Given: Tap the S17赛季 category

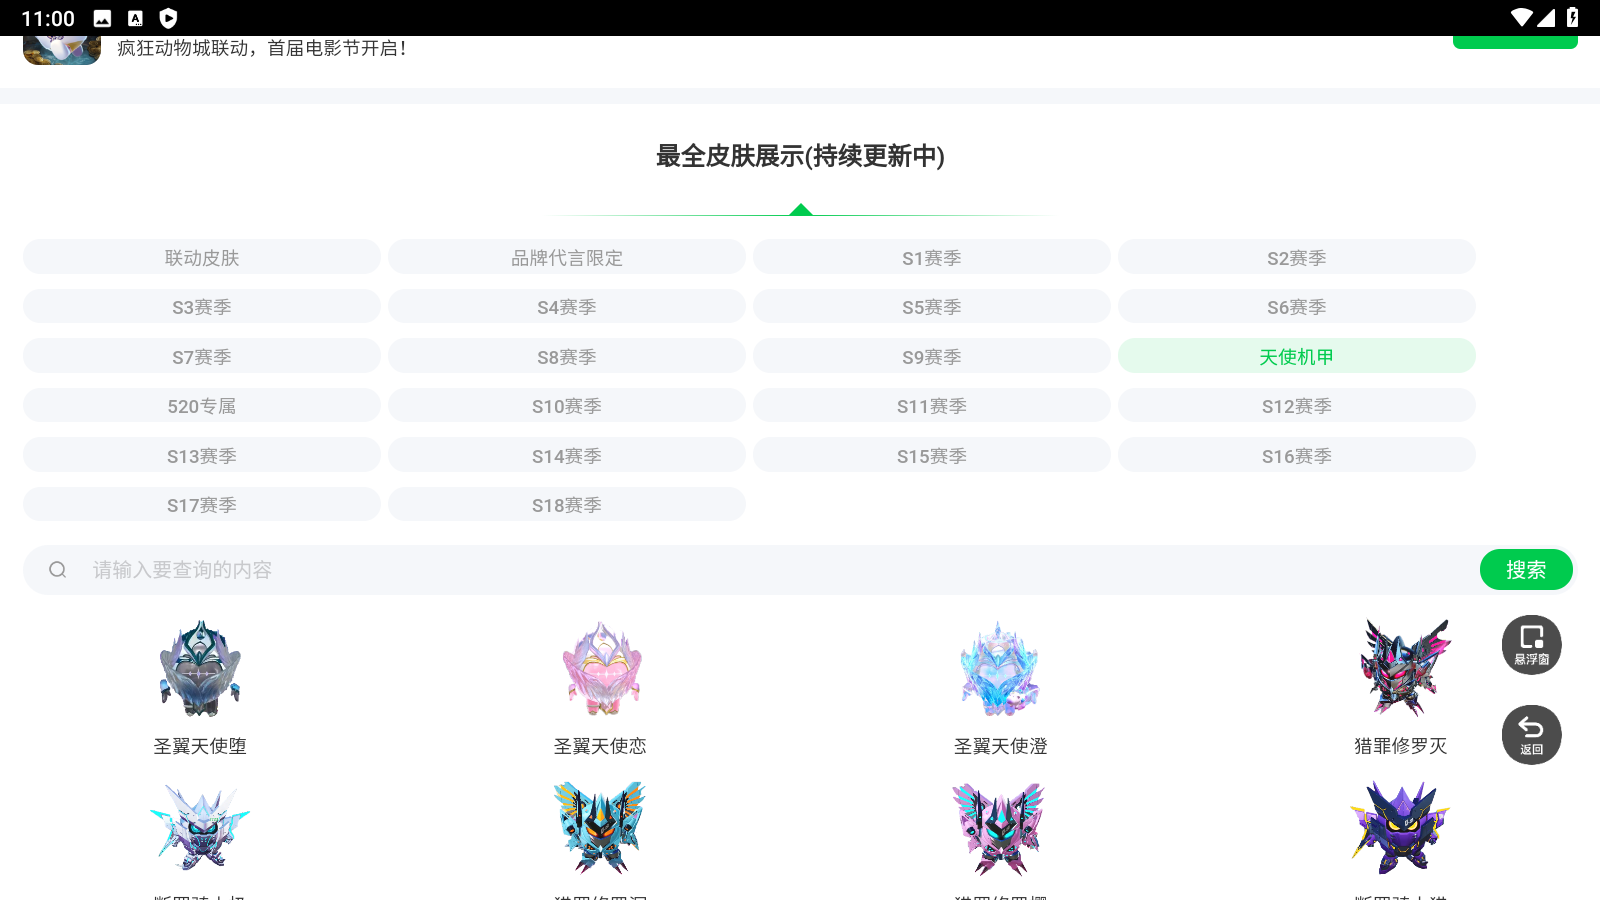Looking at the screenshot, I should point(201,505).
